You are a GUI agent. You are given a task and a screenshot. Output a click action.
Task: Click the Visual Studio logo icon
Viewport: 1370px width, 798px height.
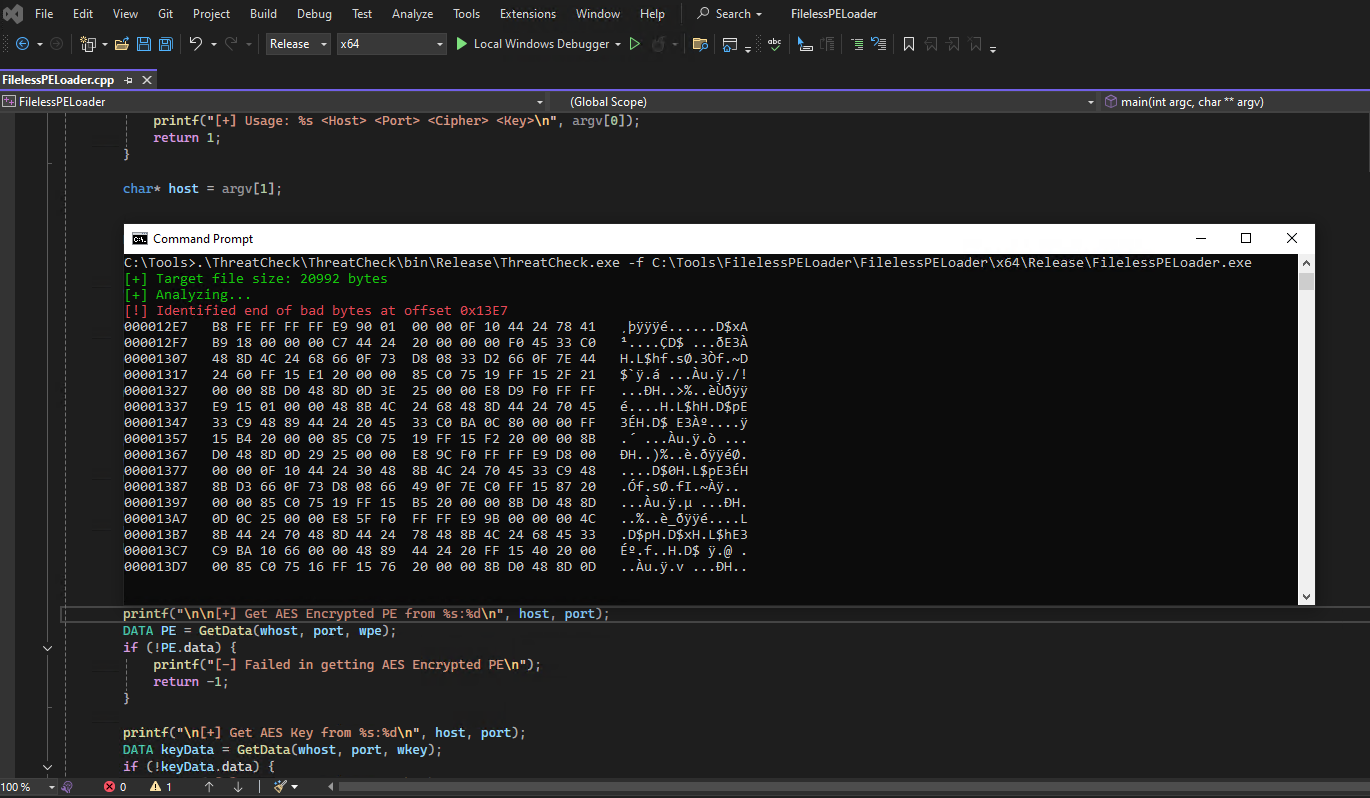[x=13, y=14]
